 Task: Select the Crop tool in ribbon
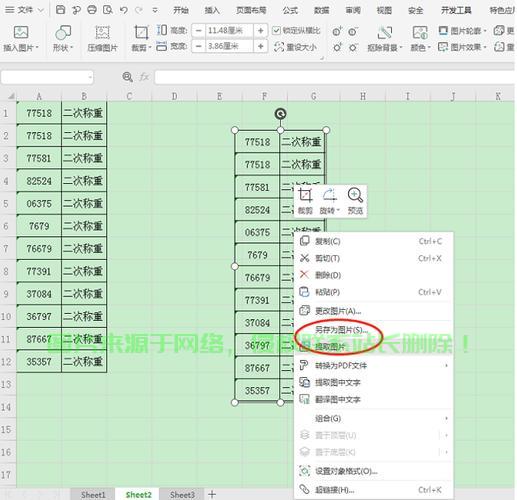(141, 33)
